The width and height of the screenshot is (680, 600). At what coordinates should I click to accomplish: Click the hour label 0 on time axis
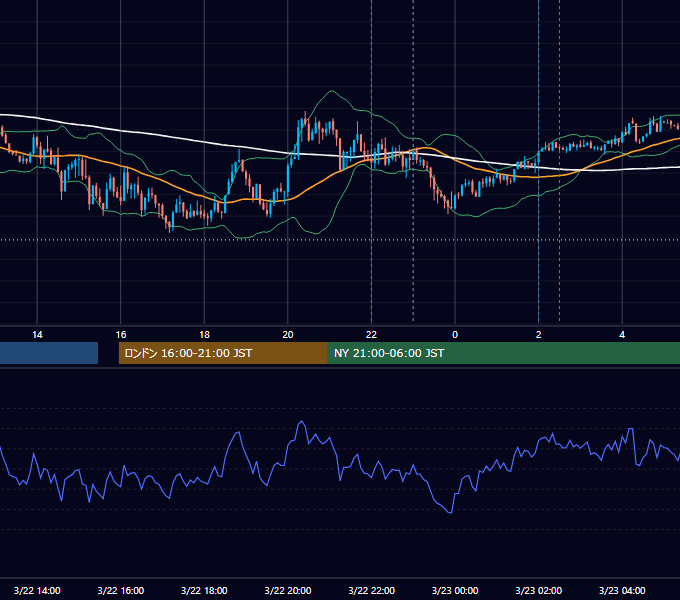click(x=455, y=335)
